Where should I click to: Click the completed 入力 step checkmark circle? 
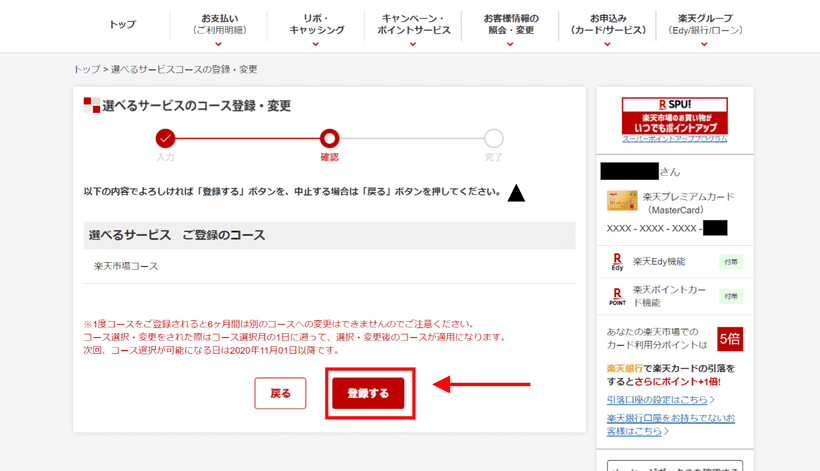(x=165, y=139)
